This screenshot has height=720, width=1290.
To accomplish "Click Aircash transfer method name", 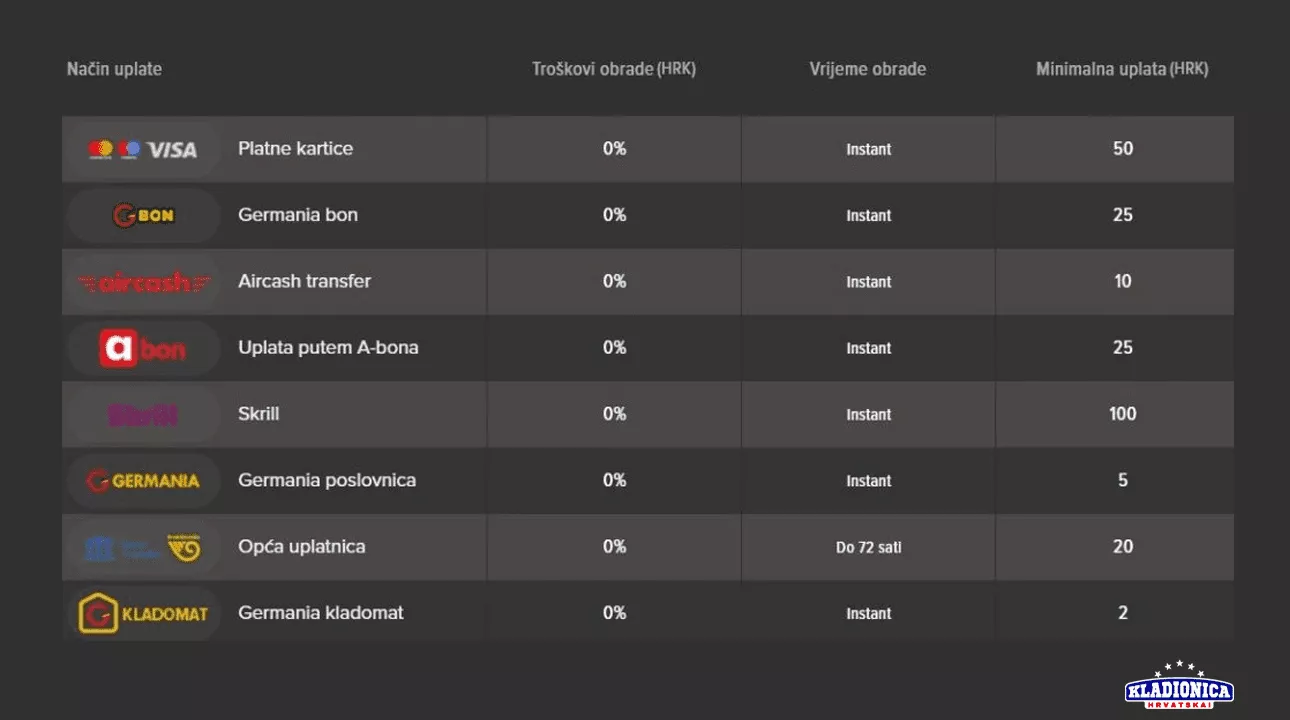I will 304,281.
